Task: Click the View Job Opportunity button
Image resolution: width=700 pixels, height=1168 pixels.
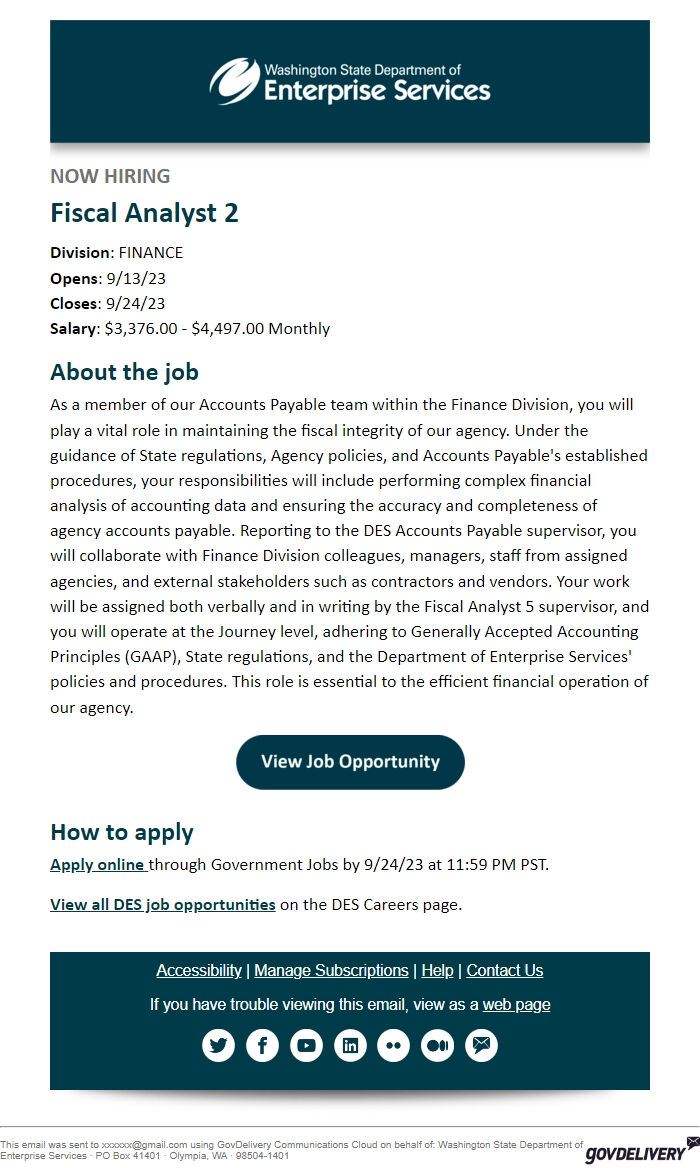Action: pyautogui.click(x=350, y=762)
